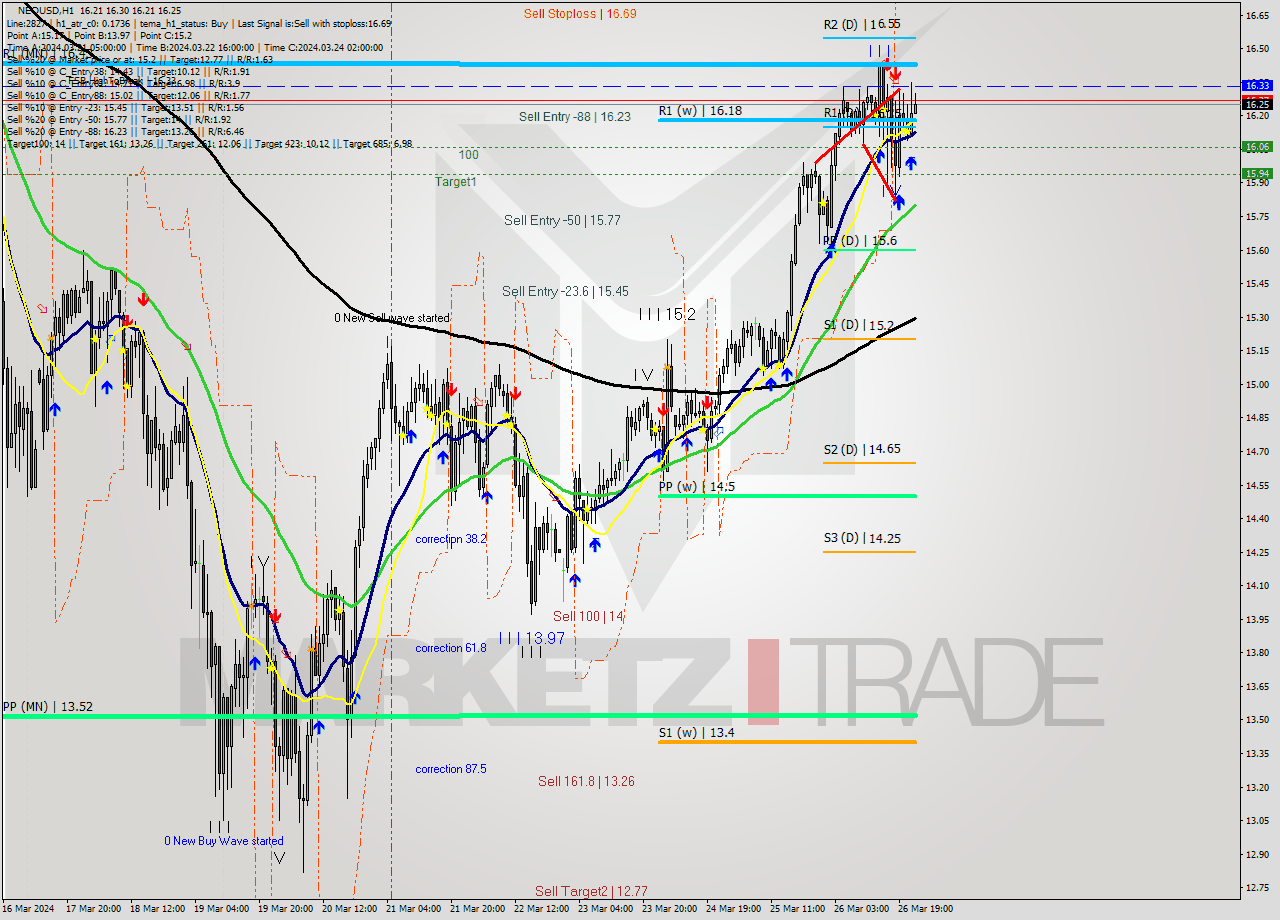Image resolution: width=1280 pixels, height=920 pixels.
Task: Select the 'Sell 100 | 14' label
Action: click(x=588, y=617)
